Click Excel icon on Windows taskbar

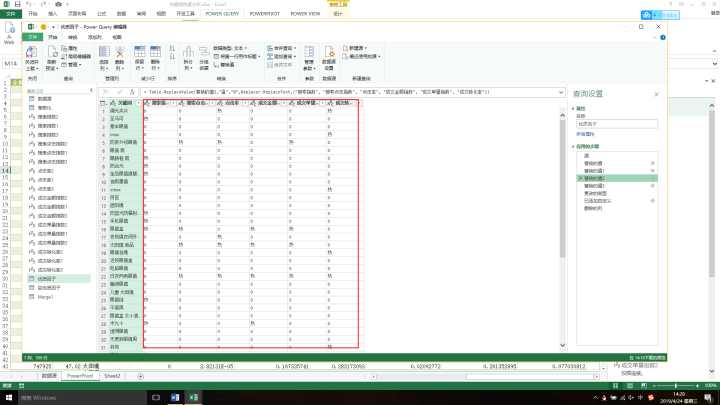pyautogui.click(x=194, y=397)
